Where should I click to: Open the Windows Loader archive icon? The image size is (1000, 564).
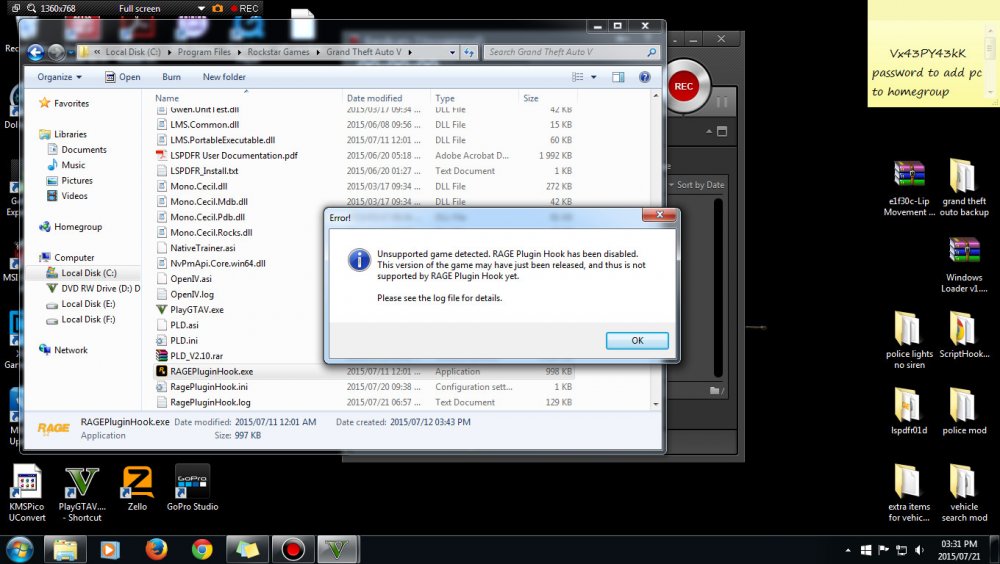point(964,265)
